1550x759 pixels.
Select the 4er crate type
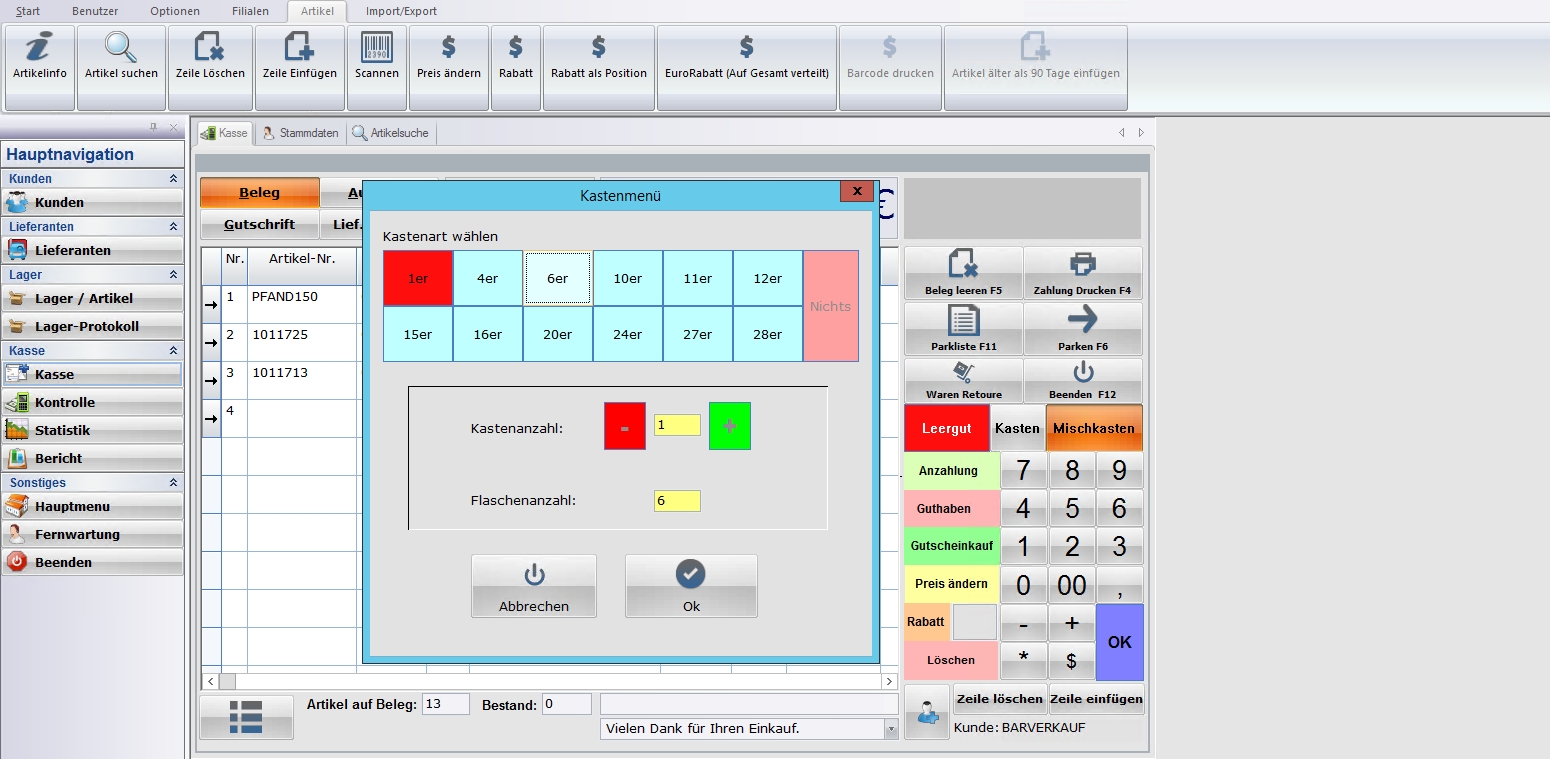coord(488,278)
